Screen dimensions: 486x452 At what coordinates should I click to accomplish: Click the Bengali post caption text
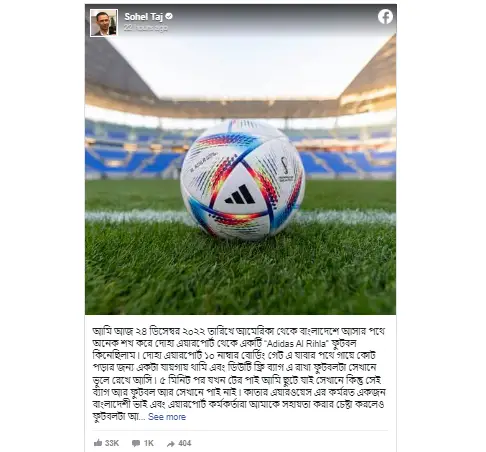click(239, 374)
